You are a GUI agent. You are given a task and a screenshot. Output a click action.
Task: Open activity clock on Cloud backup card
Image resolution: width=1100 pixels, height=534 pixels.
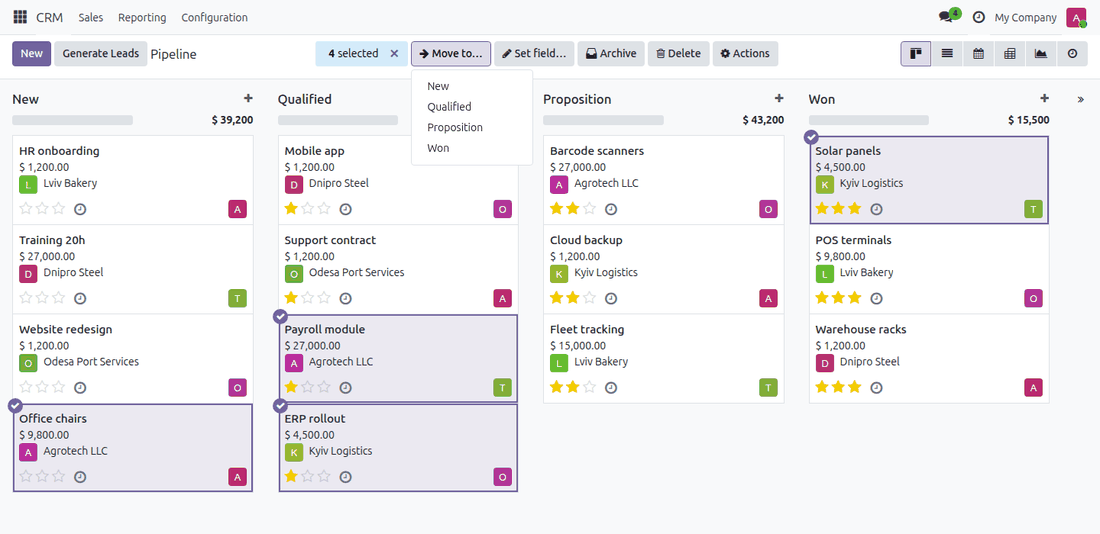(x=611, y=298)
